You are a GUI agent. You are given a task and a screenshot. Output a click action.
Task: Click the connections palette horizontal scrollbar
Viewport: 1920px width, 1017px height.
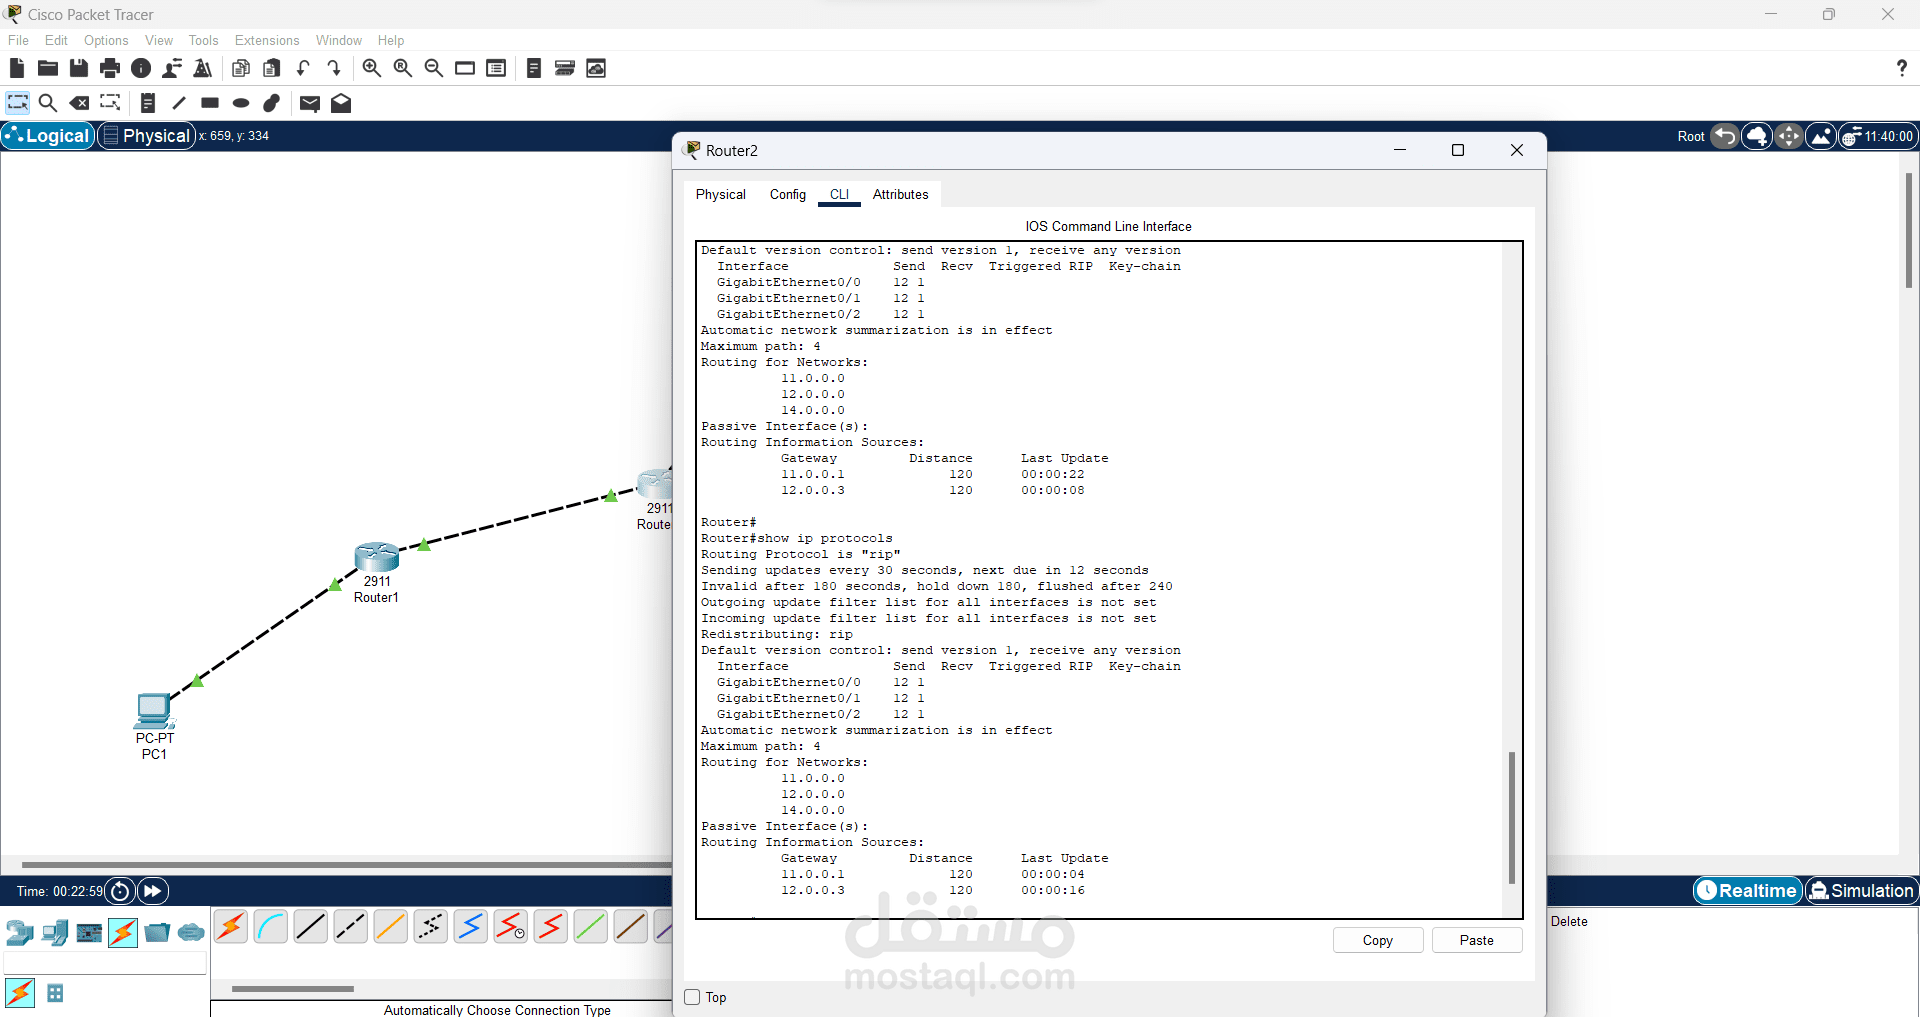(293, 989)
